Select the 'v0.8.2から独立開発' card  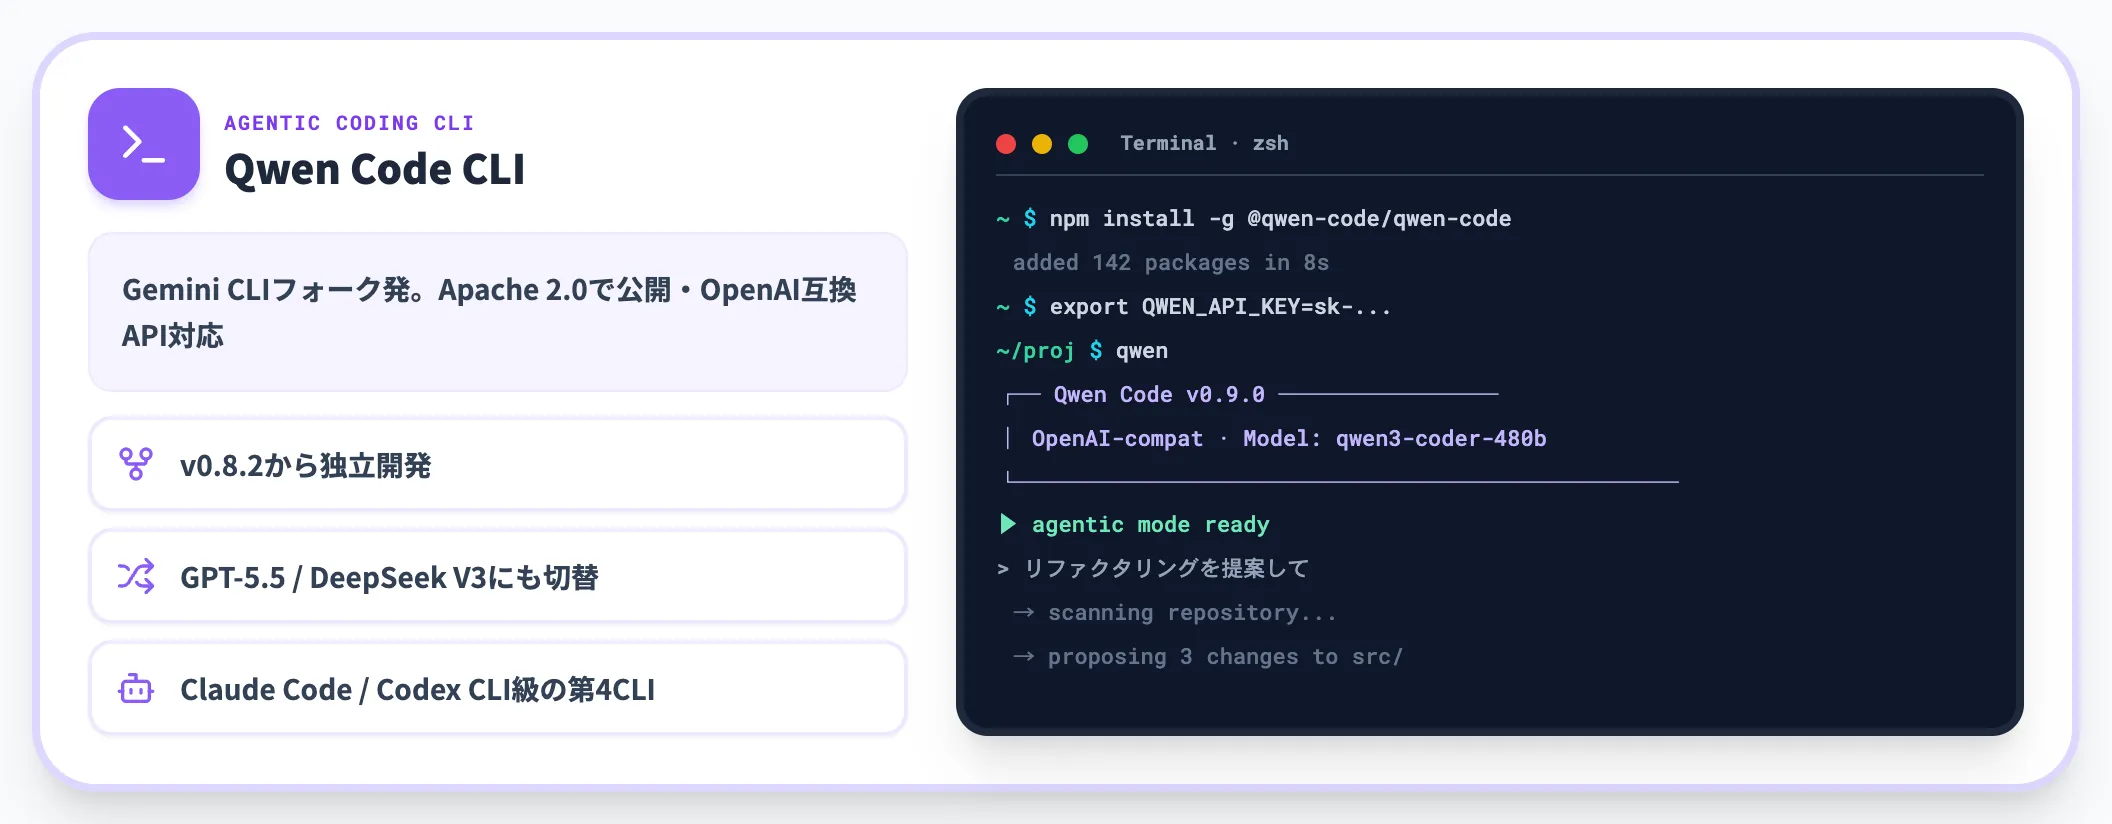click(498, 464)
